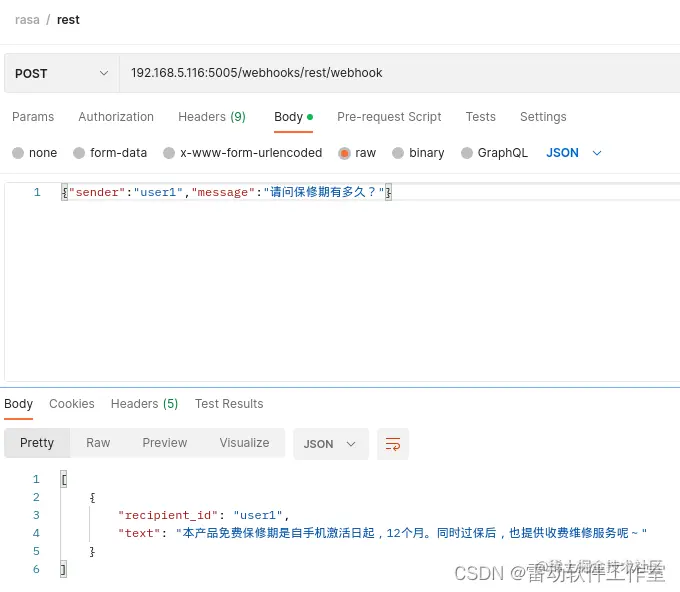680x592 pixels.
Task: Choose binary body type
Action: [398, 153]
